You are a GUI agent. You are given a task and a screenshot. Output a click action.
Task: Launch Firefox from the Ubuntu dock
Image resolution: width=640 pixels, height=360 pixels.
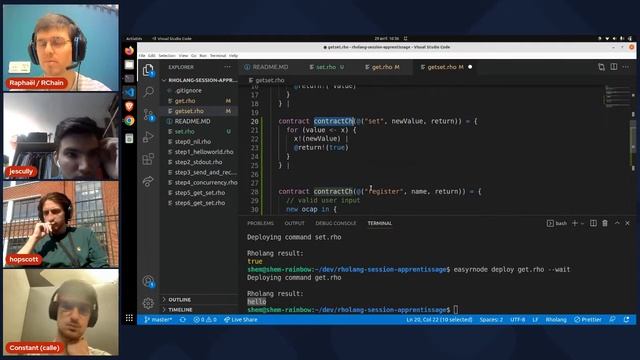coord(129,51)
